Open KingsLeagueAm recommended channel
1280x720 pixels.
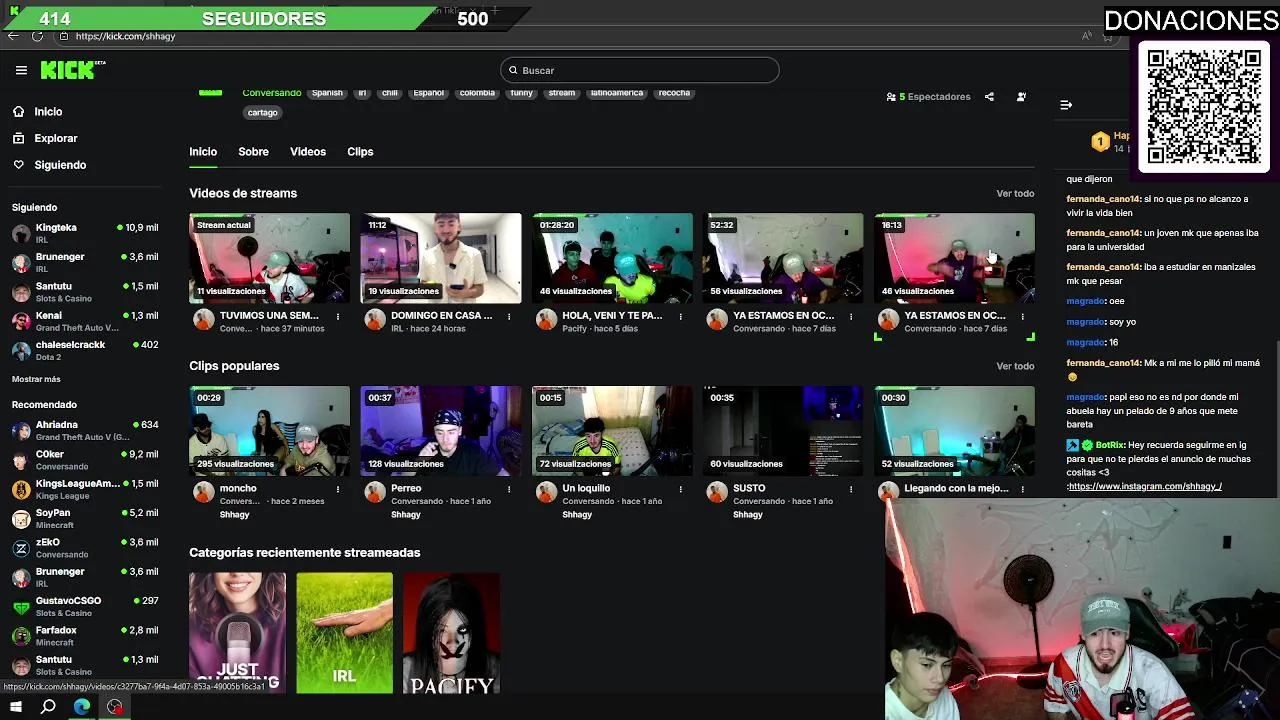(x=84, y=489)
